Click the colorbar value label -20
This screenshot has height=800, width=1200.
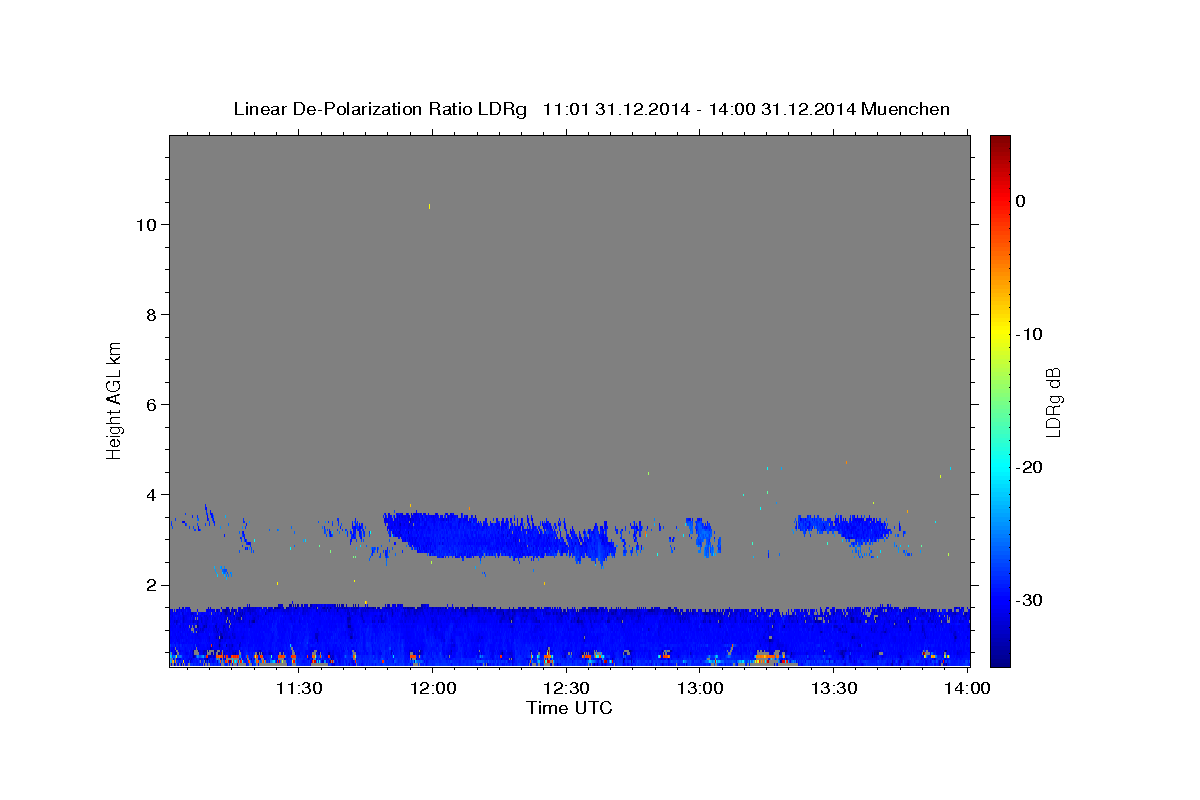click(x=1029, y=467)
